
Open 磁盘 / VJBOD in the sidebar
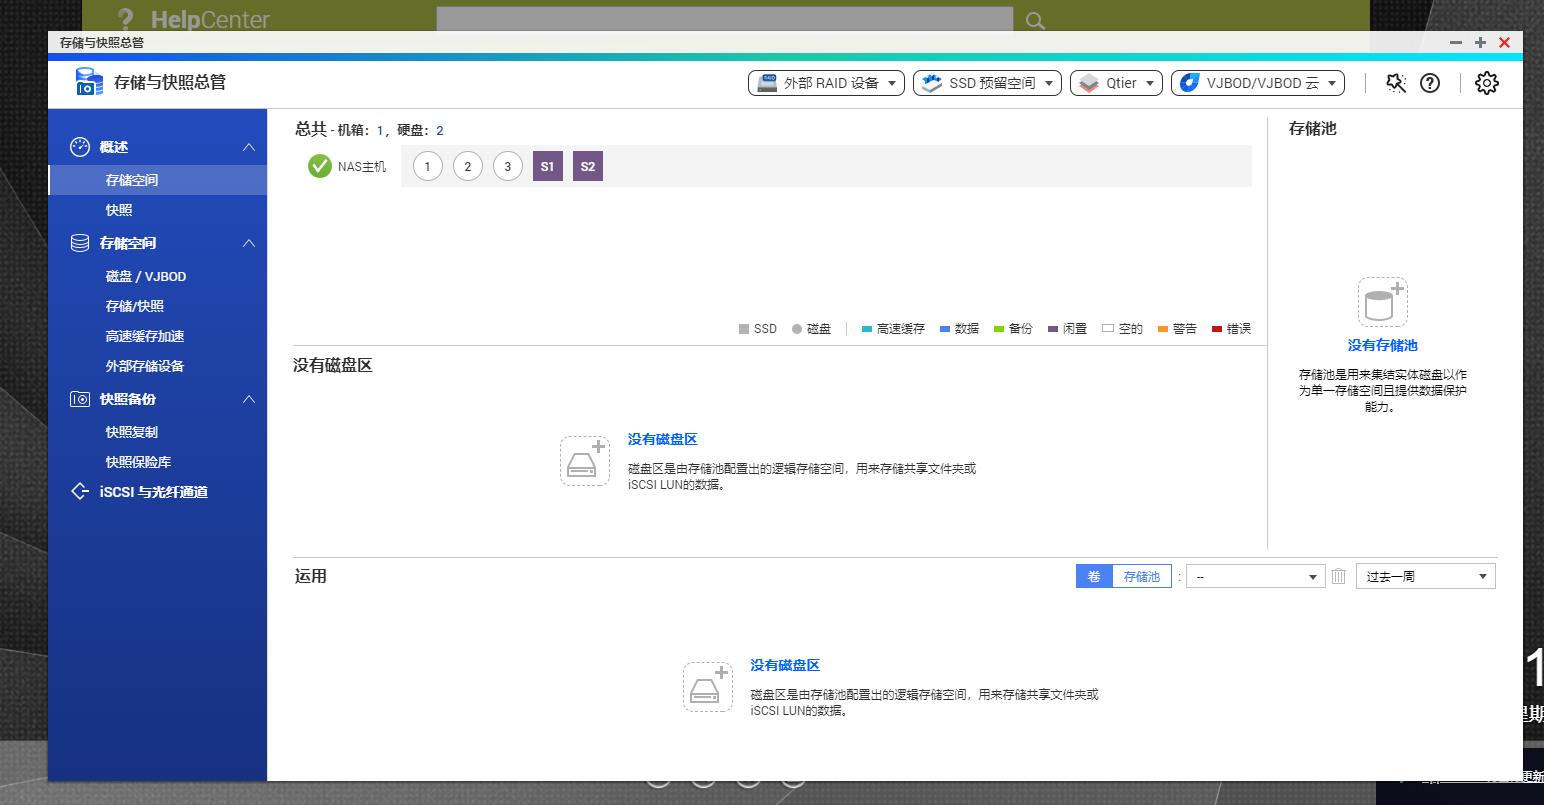[x=146, y=276]
